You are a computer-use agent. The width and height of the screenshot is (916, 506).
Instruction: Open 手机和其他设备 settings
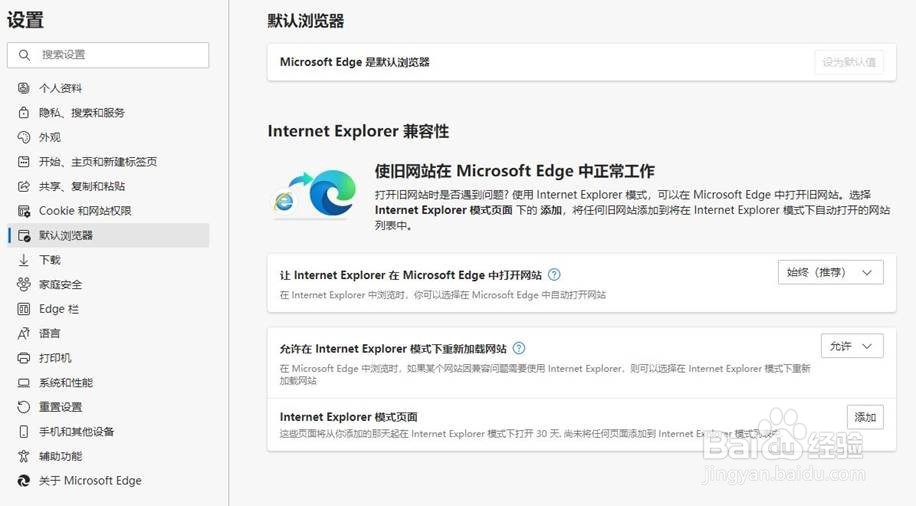pyautogui.click(x=108, y=432)
